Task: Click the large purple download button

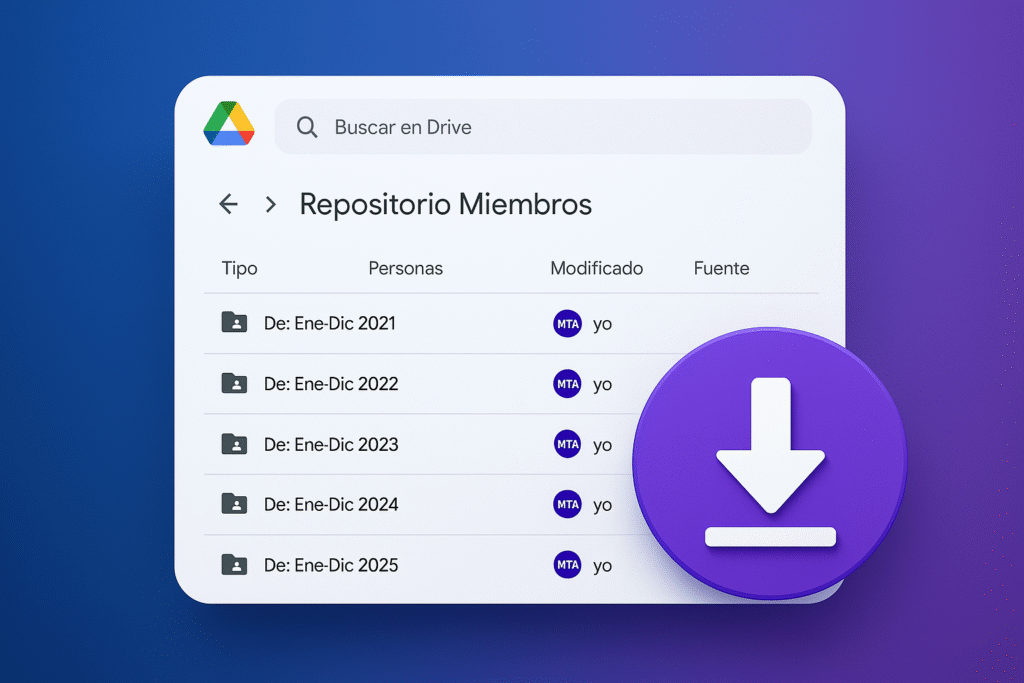Action: click(x=769, y=463)
